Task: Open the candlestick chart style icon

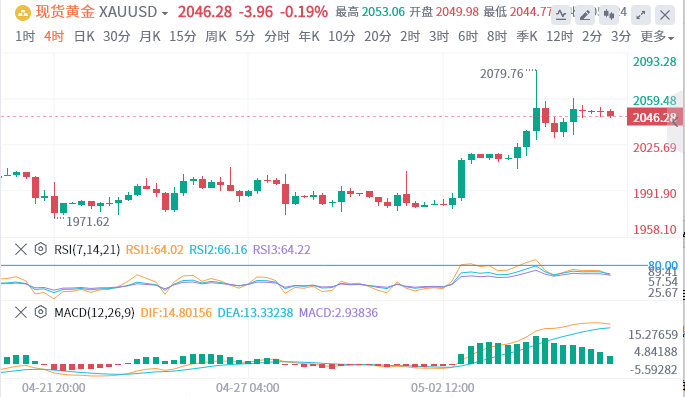Action: [609, 16]
